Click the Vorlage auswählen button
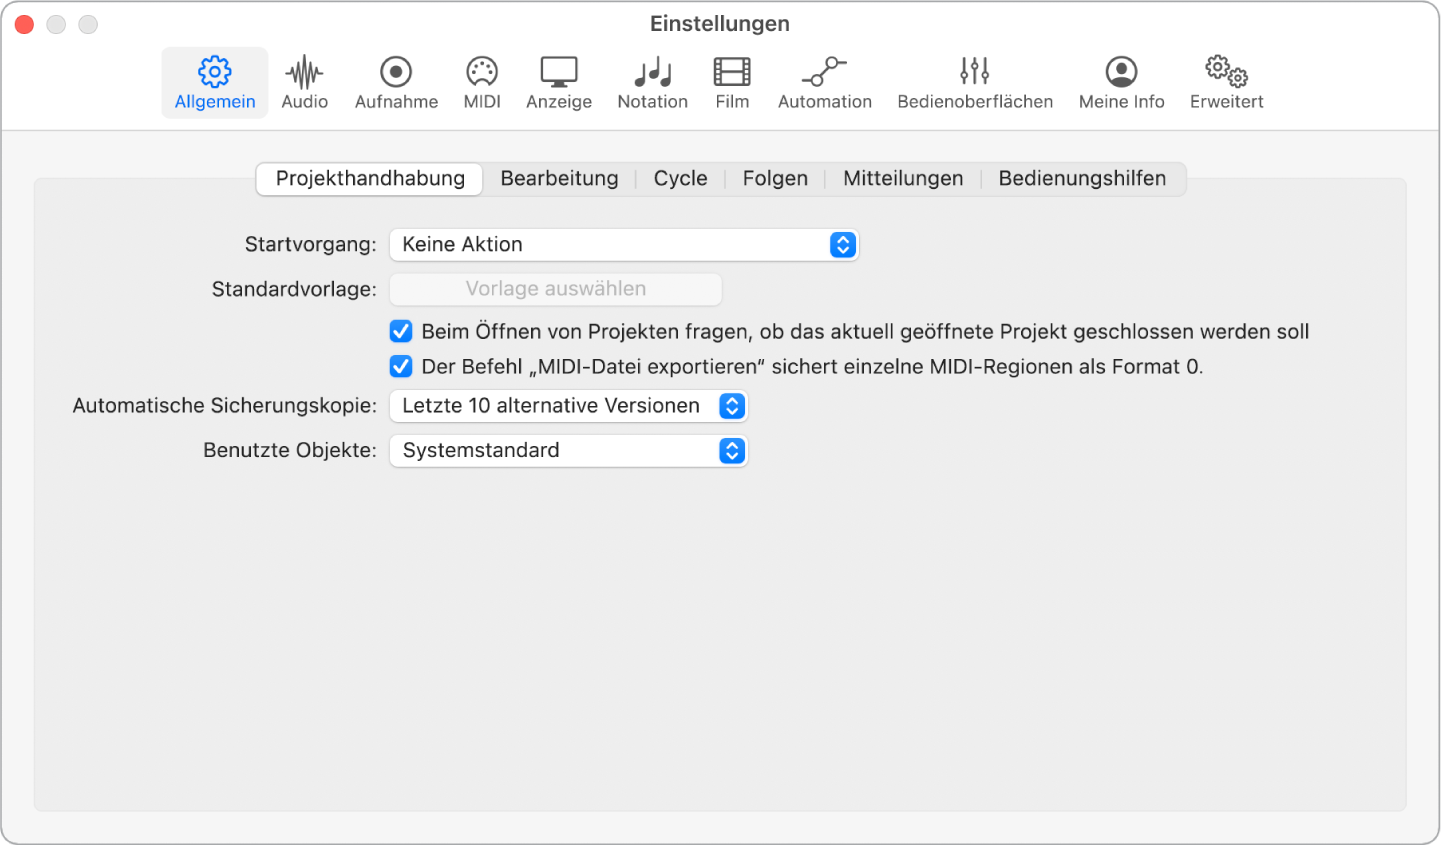Image resolution: width=1442 pixels, height=846 pixels. click(555, 289)
